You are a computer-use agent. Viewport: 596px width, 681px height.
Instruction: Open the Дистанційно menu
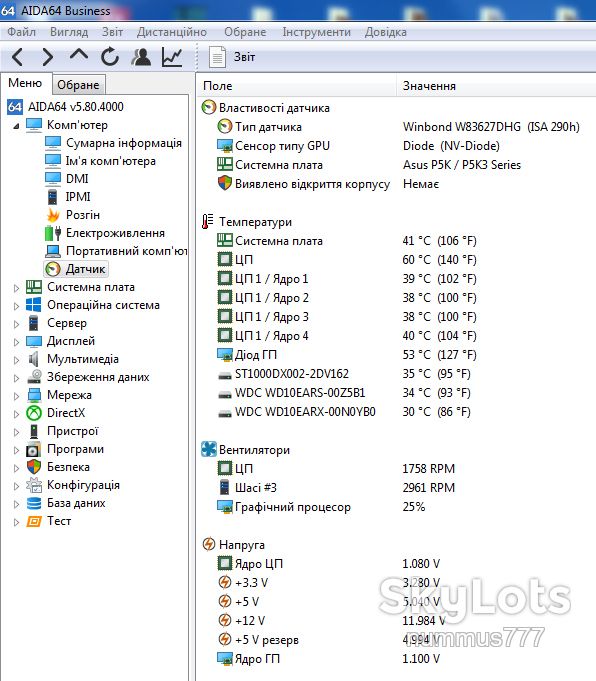coord(172,32)
